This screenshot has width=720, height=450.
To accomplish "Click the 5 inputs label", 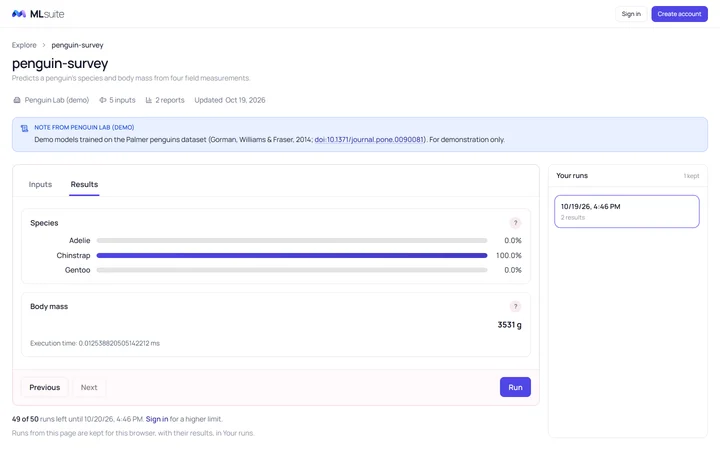I will pyautogui.click(x=122, y=100).
